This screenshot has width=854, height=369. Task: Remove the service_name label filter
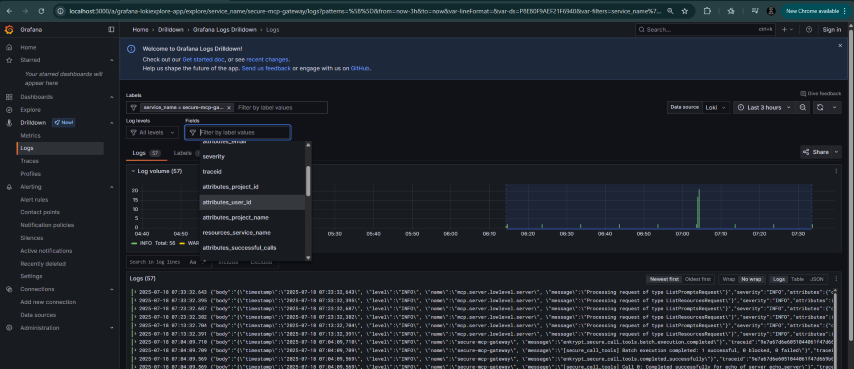point(229,108)
